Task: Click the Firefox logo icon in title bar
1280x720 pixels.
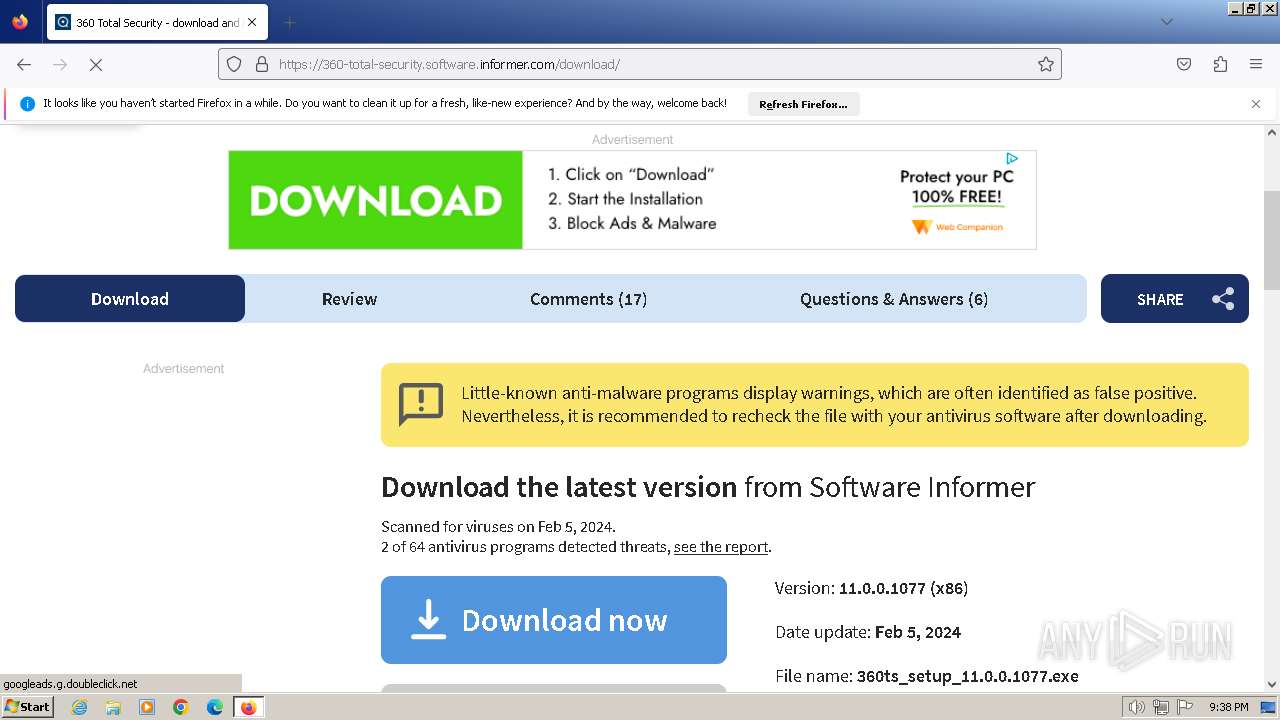Action: (x=20, y=22)
